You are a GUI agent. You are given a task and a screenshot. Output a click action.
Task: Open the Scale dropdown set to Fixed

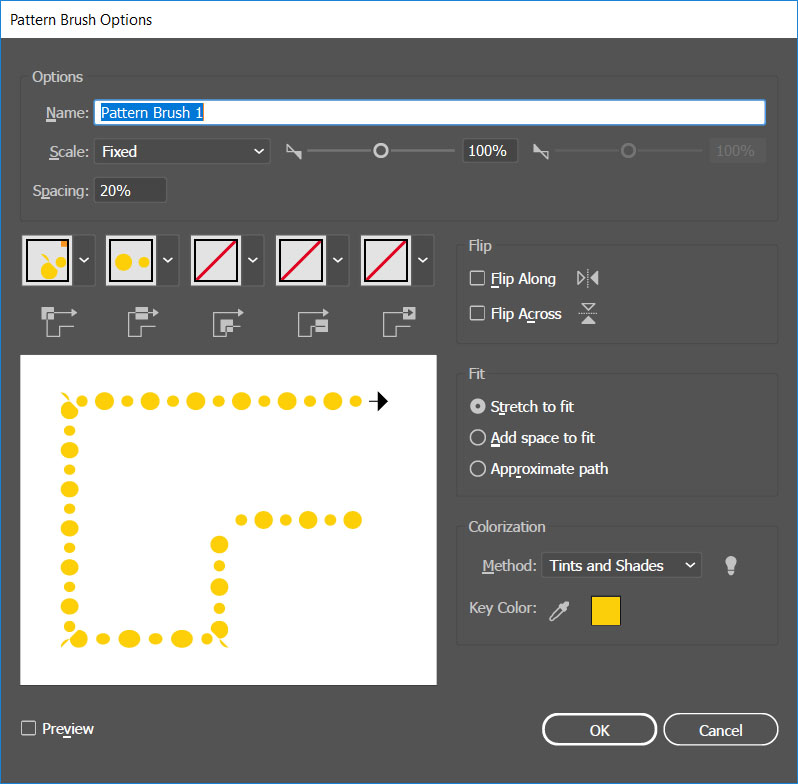tap(182, 152)
